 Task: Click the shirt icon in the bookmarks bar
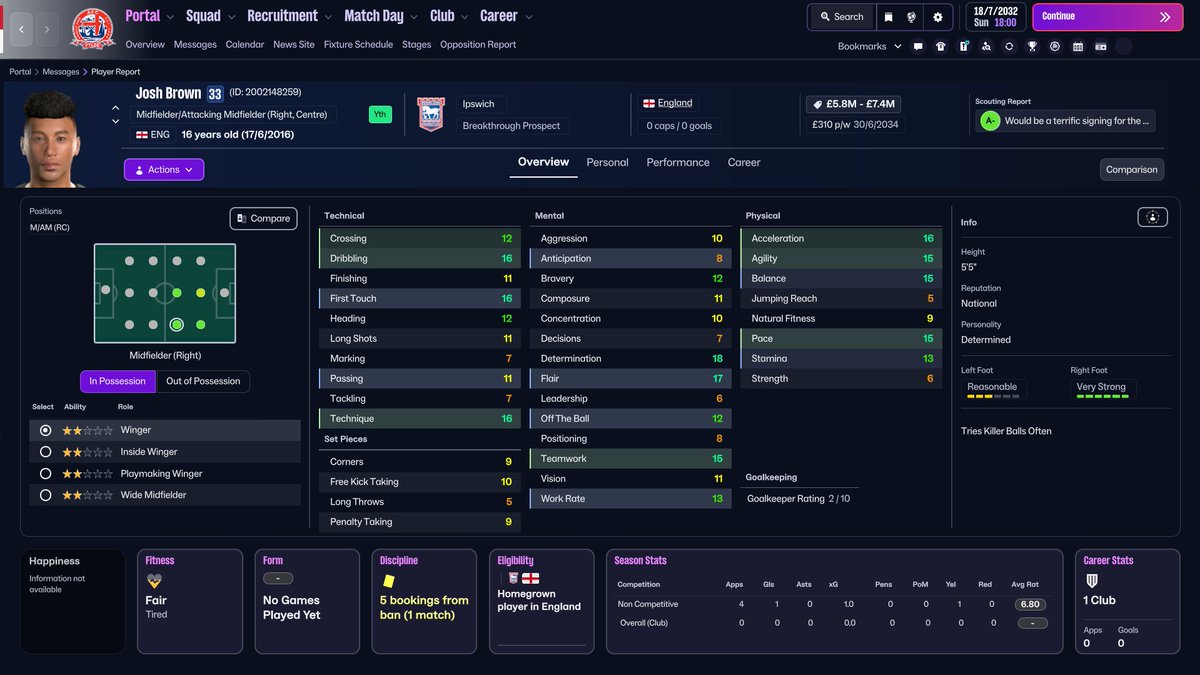coord(939,45)
